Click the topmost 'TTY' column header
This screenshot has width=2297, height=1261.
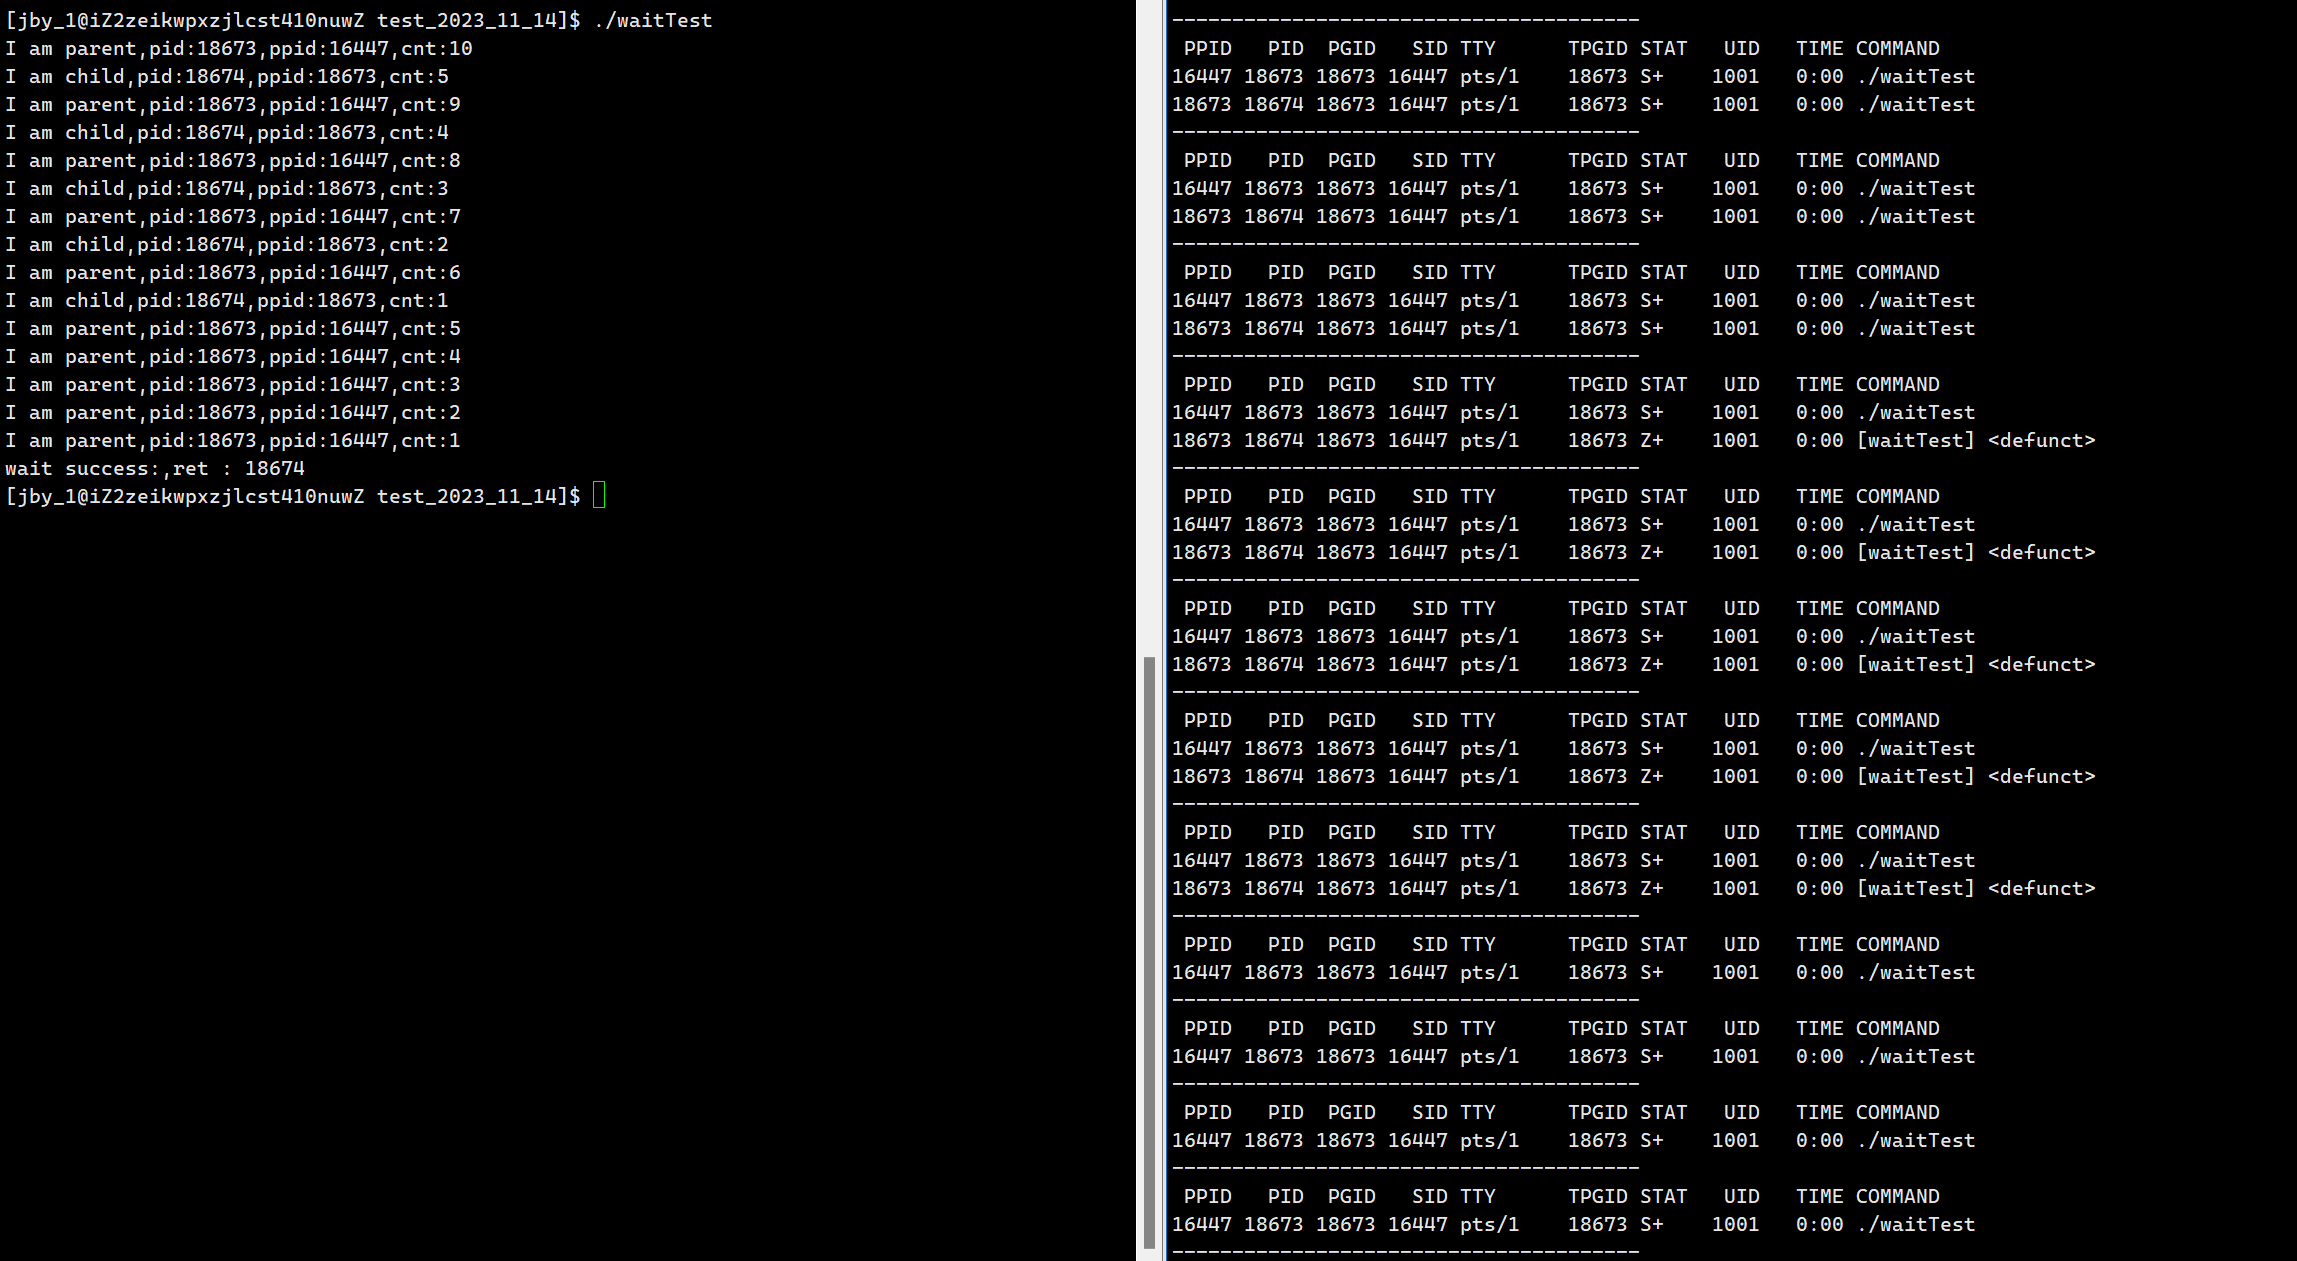pyautogui.click(x=1478, y=48)
